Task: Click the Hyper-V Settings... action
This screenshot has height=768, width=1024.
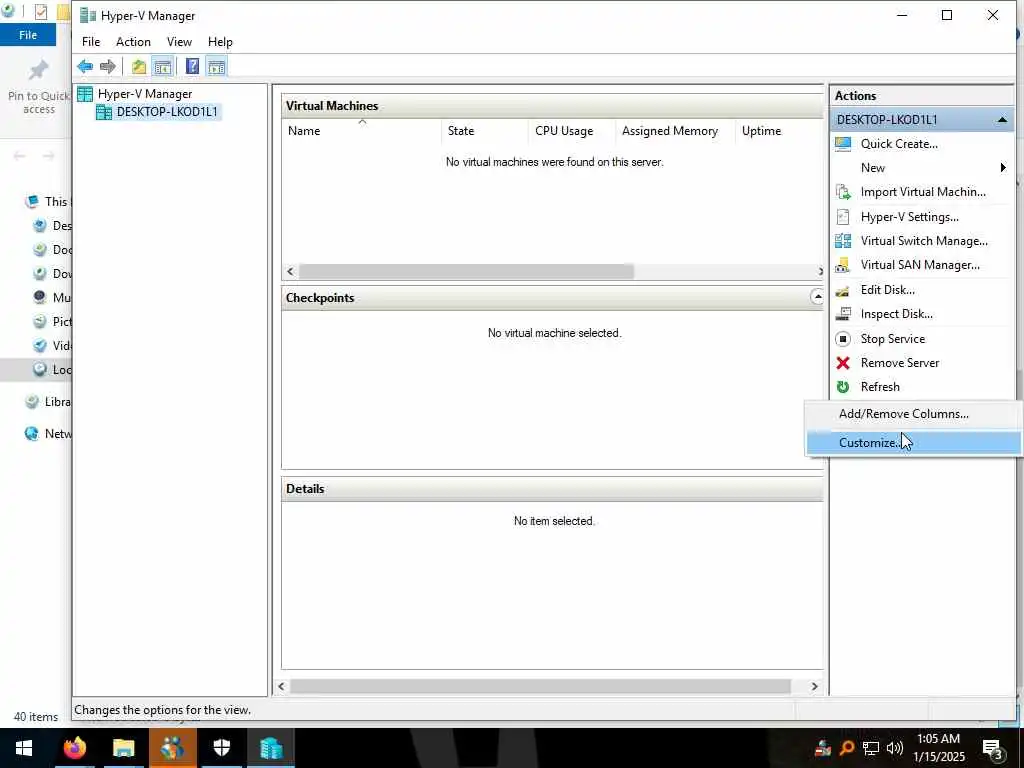Action: 909,217
